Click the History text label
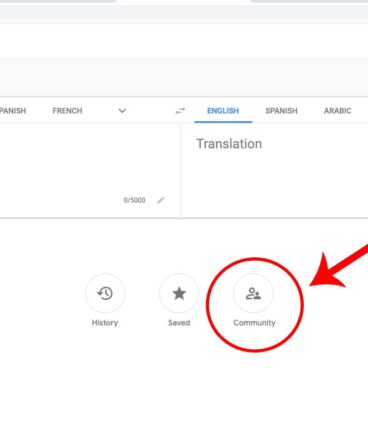 tap(105, 323)
